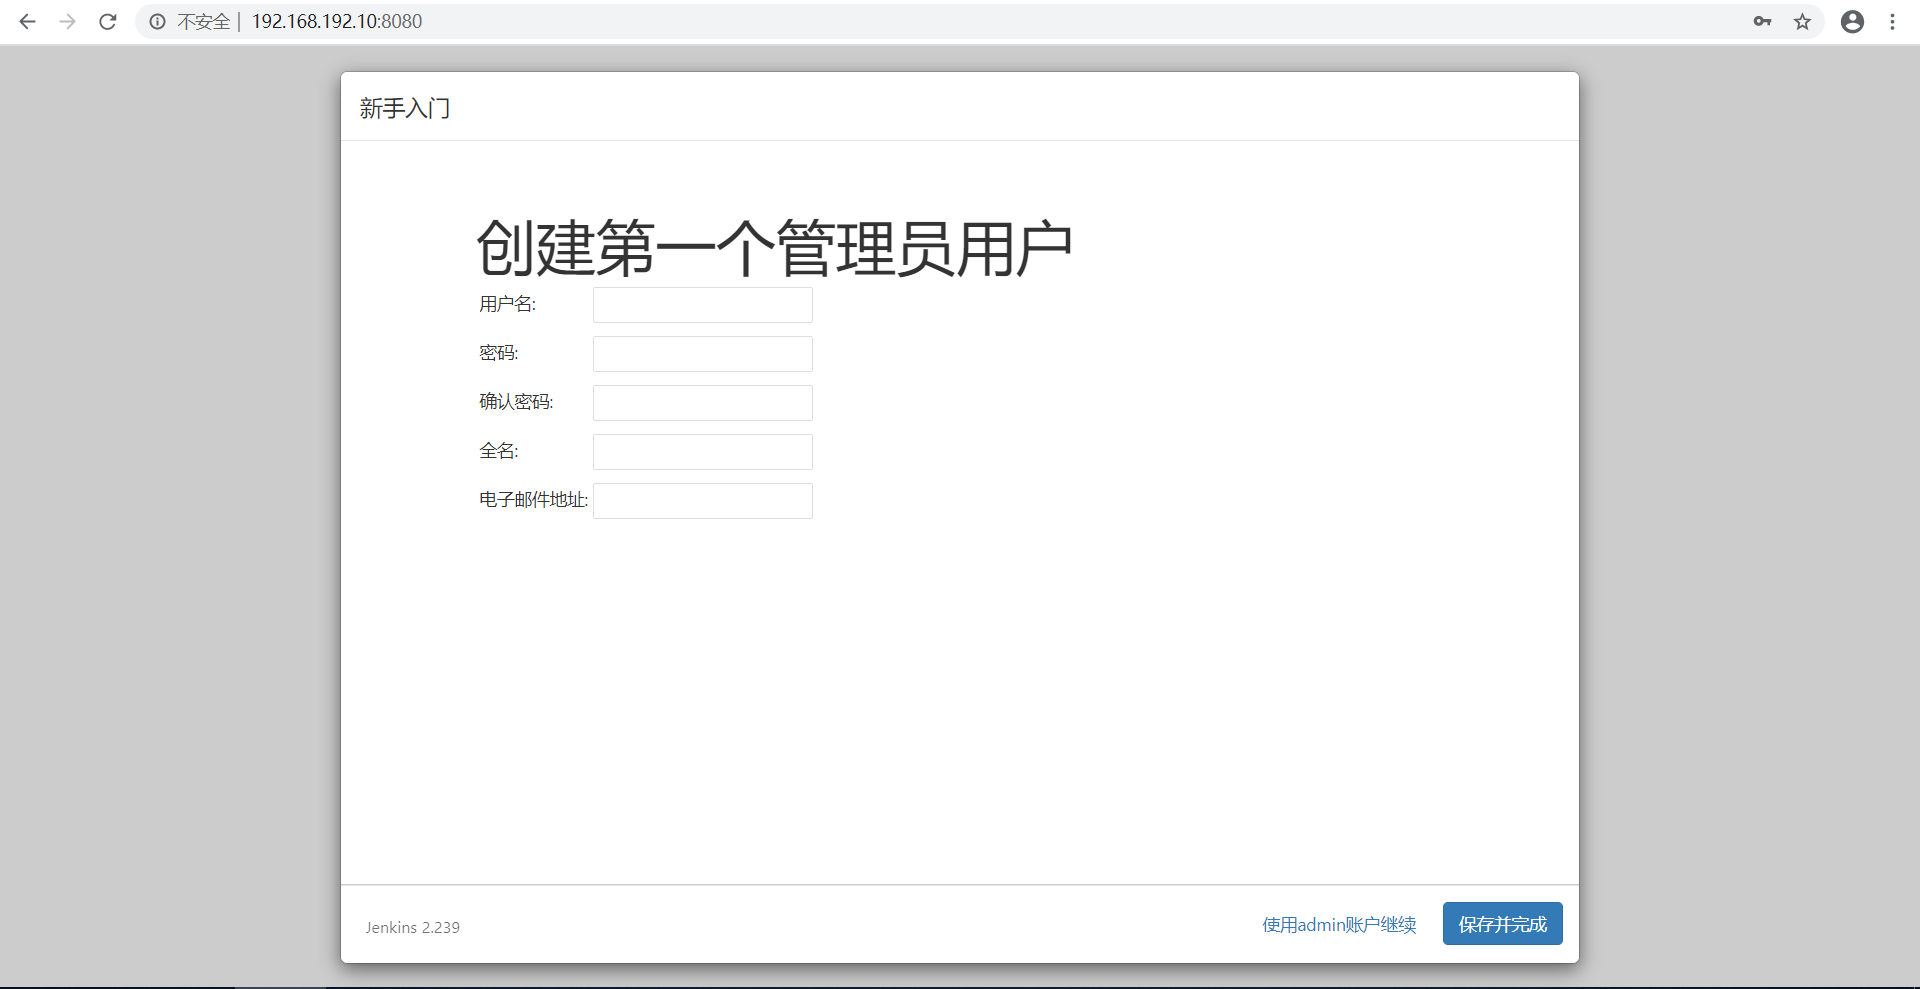Click the 新手入门 dialog title
1920x989 pixels.
(405, 108)
